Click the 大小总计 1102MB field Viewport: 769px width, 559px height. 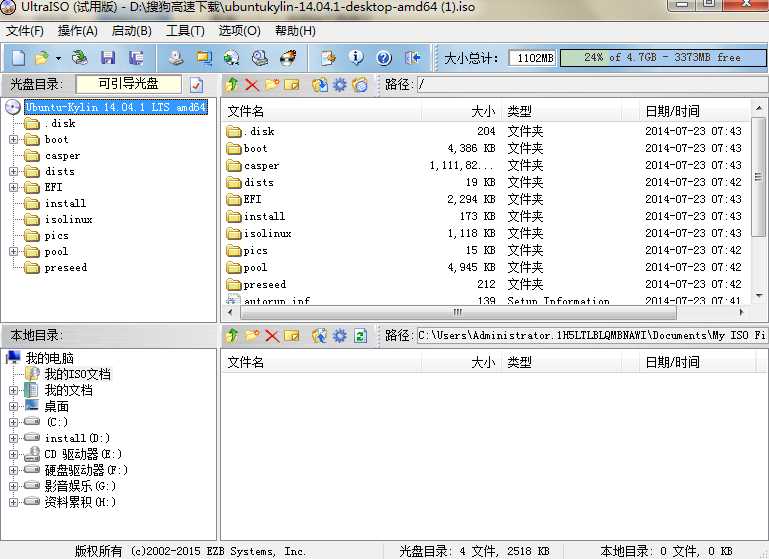click(532, 58)
